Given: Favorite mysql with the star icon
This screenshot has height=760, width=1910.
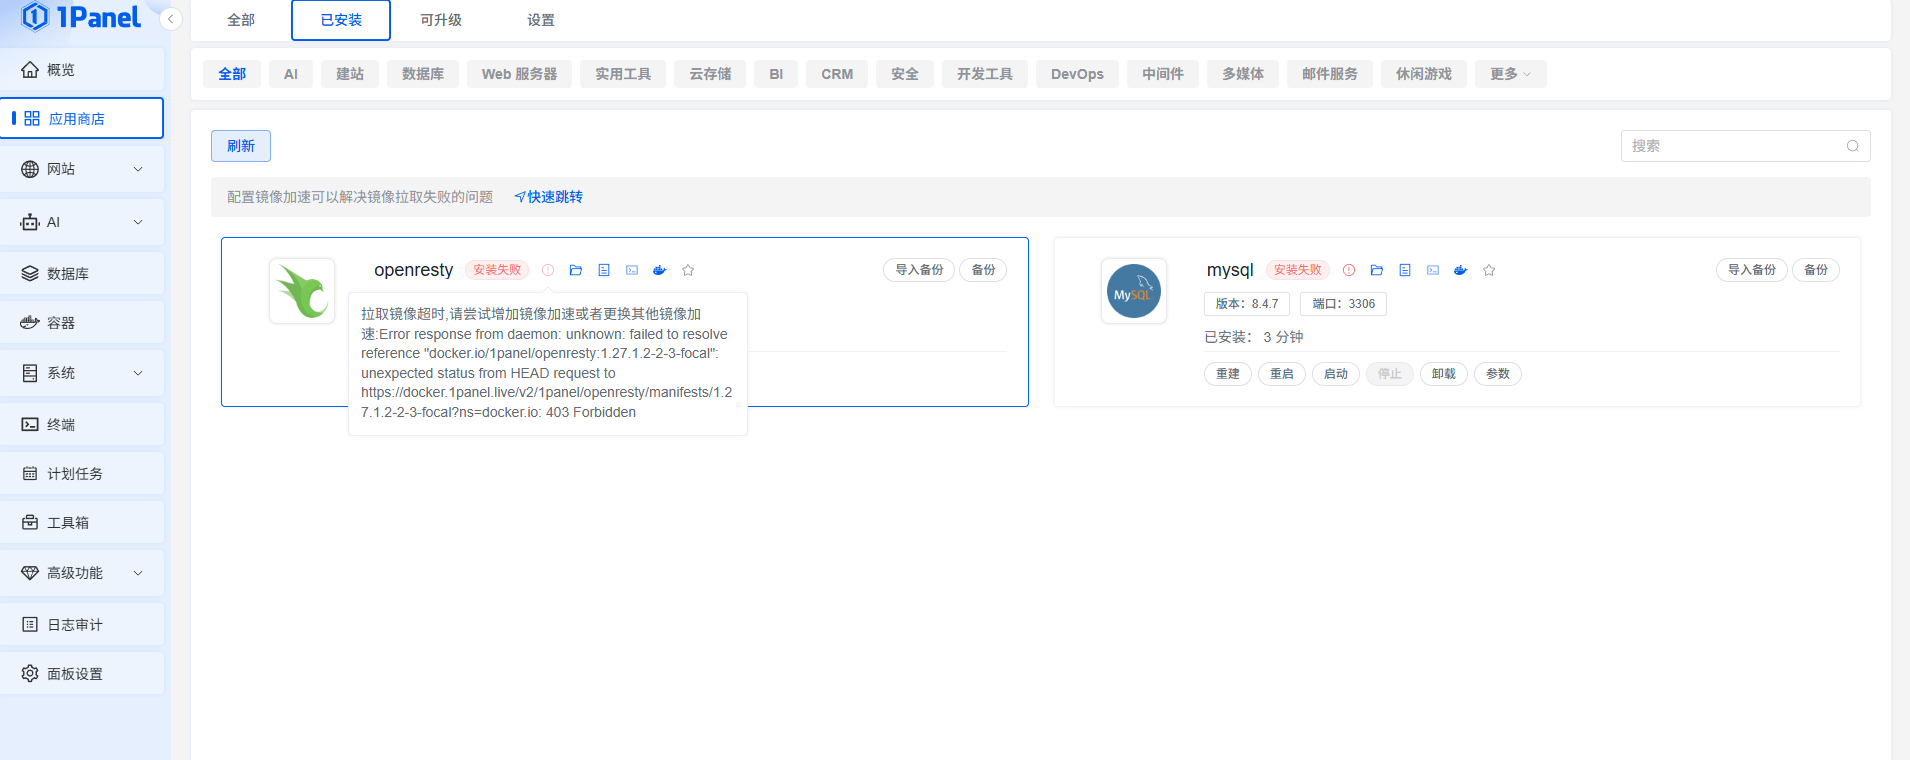Looking at the screenshot, I should tap(1489, 270).
